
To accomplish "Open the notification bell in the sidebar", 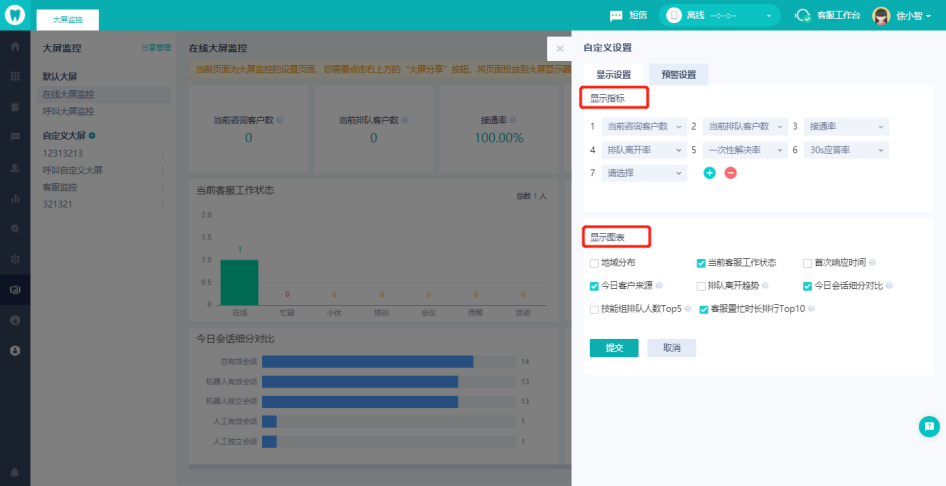I will click(15, 473).
